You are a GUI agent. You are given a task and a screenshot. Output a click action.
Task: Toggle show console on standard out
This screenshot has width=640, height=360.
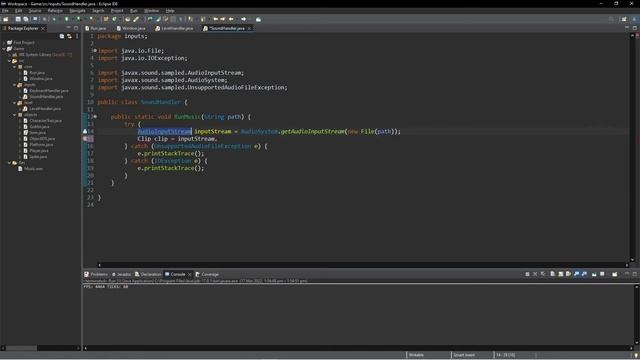click(x=576, y=274)
